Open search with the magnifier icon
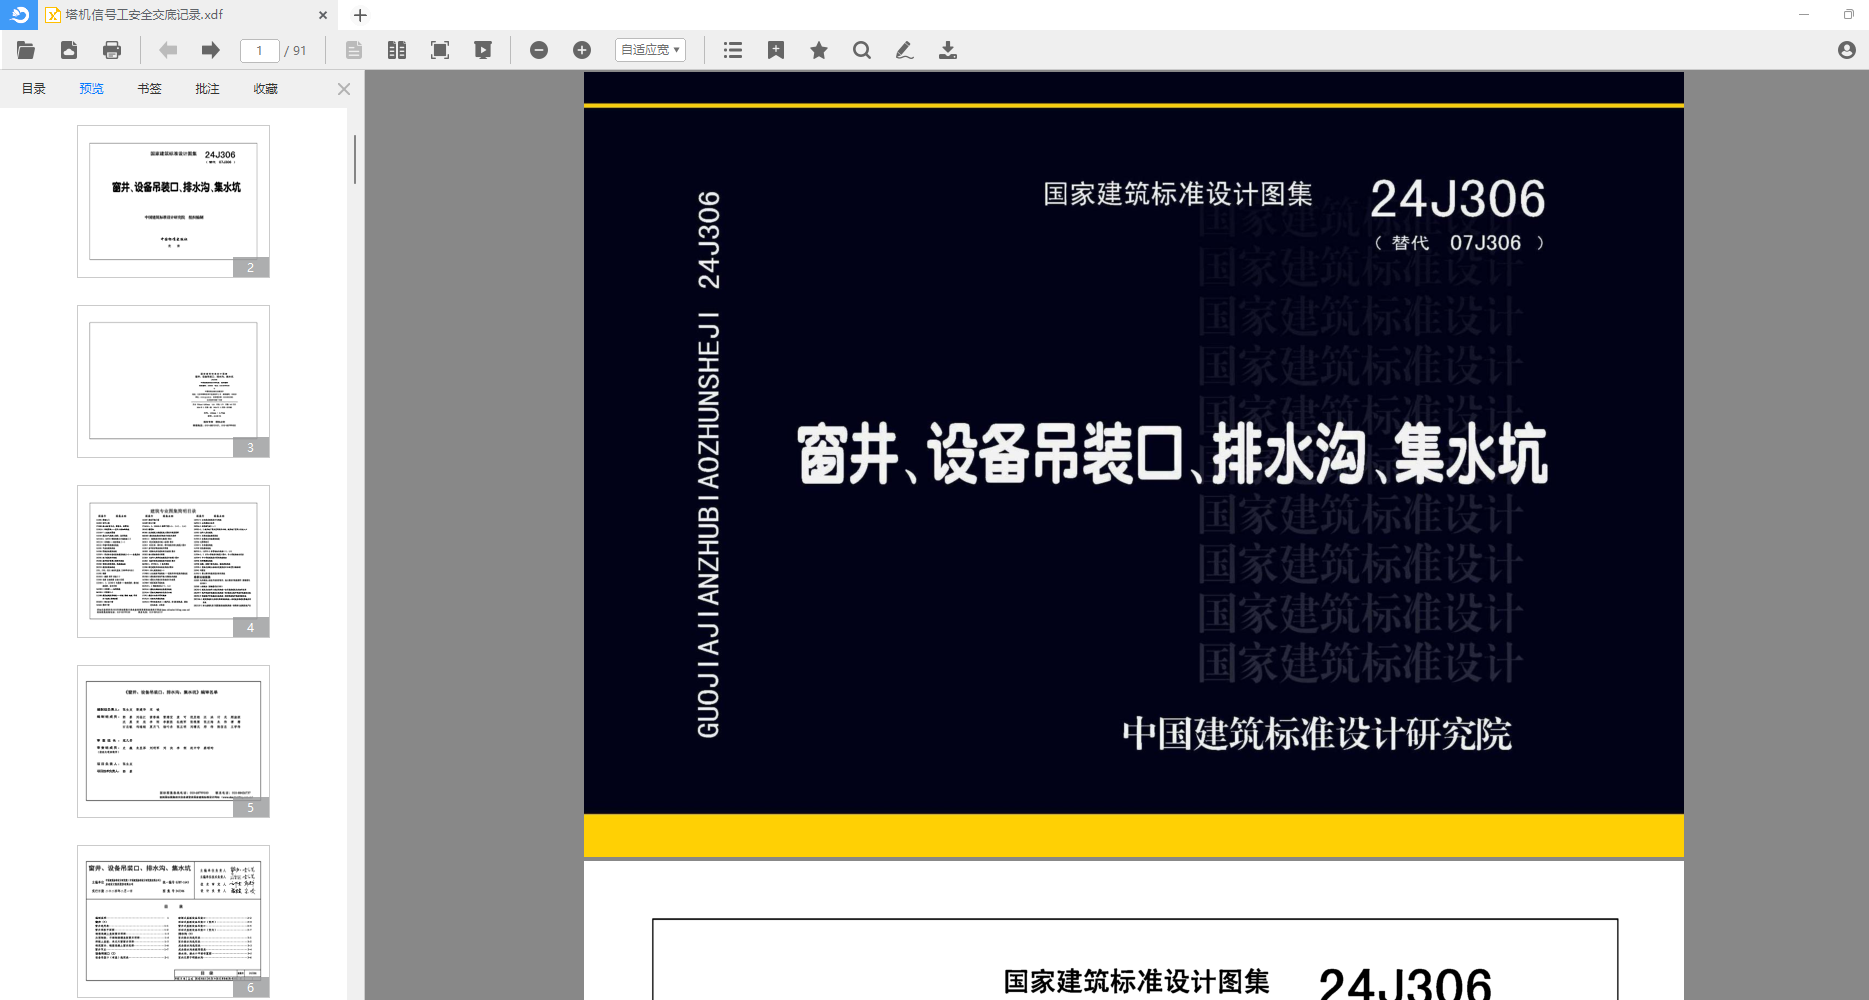This screenshot has height=1000, width=1869. [862, 50]
